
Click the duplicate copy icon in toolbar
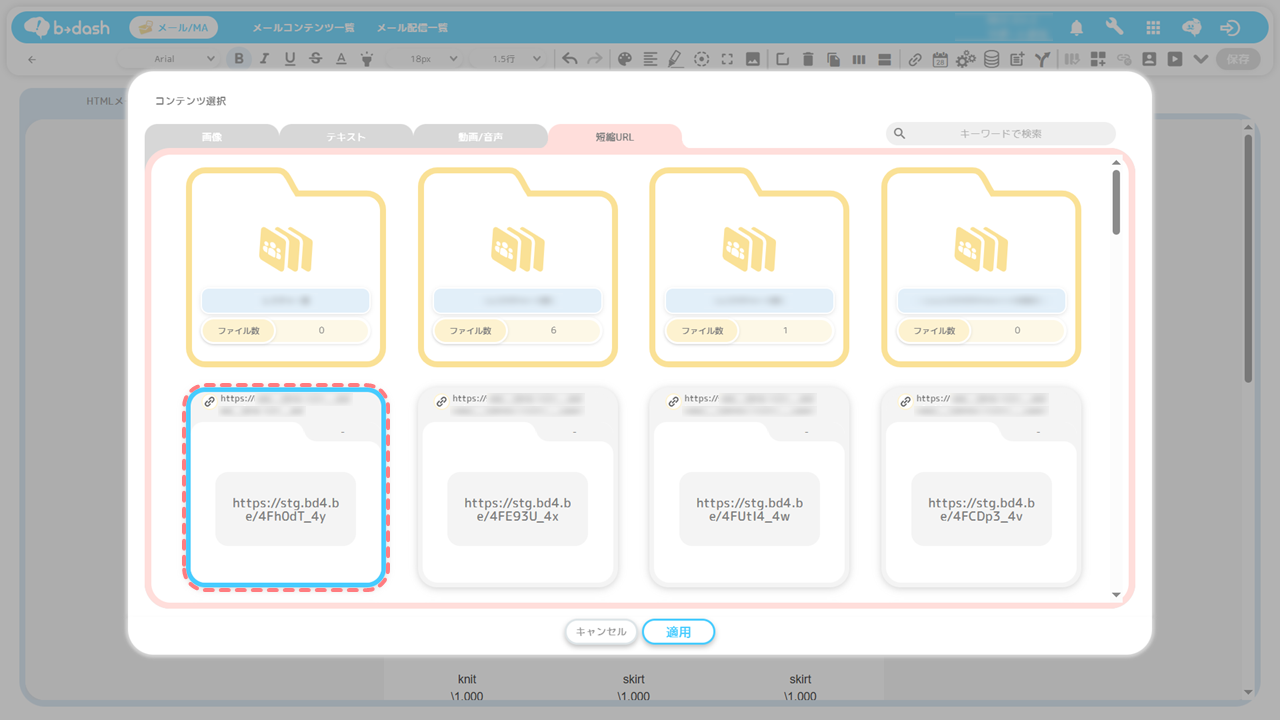tap(833, 59)
